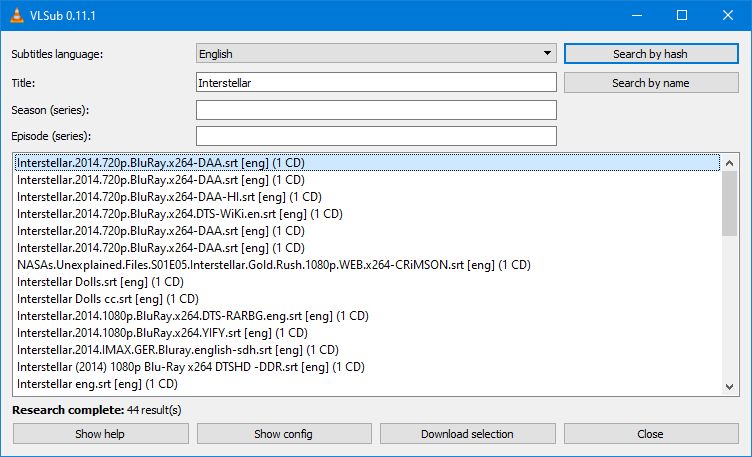This screenshot has height=457, width=752.
Task: Click the results list scroll up arrow
Action: 729,163
